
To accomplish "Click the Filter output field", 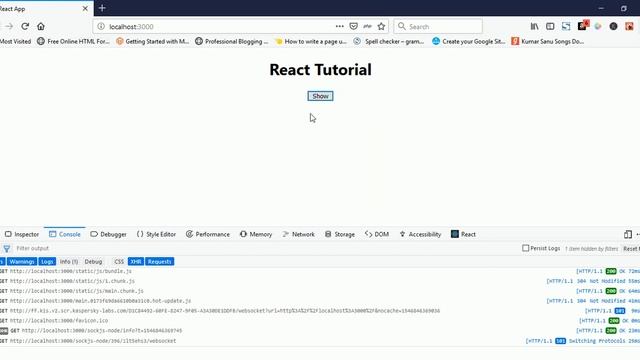I will (265, 248).
